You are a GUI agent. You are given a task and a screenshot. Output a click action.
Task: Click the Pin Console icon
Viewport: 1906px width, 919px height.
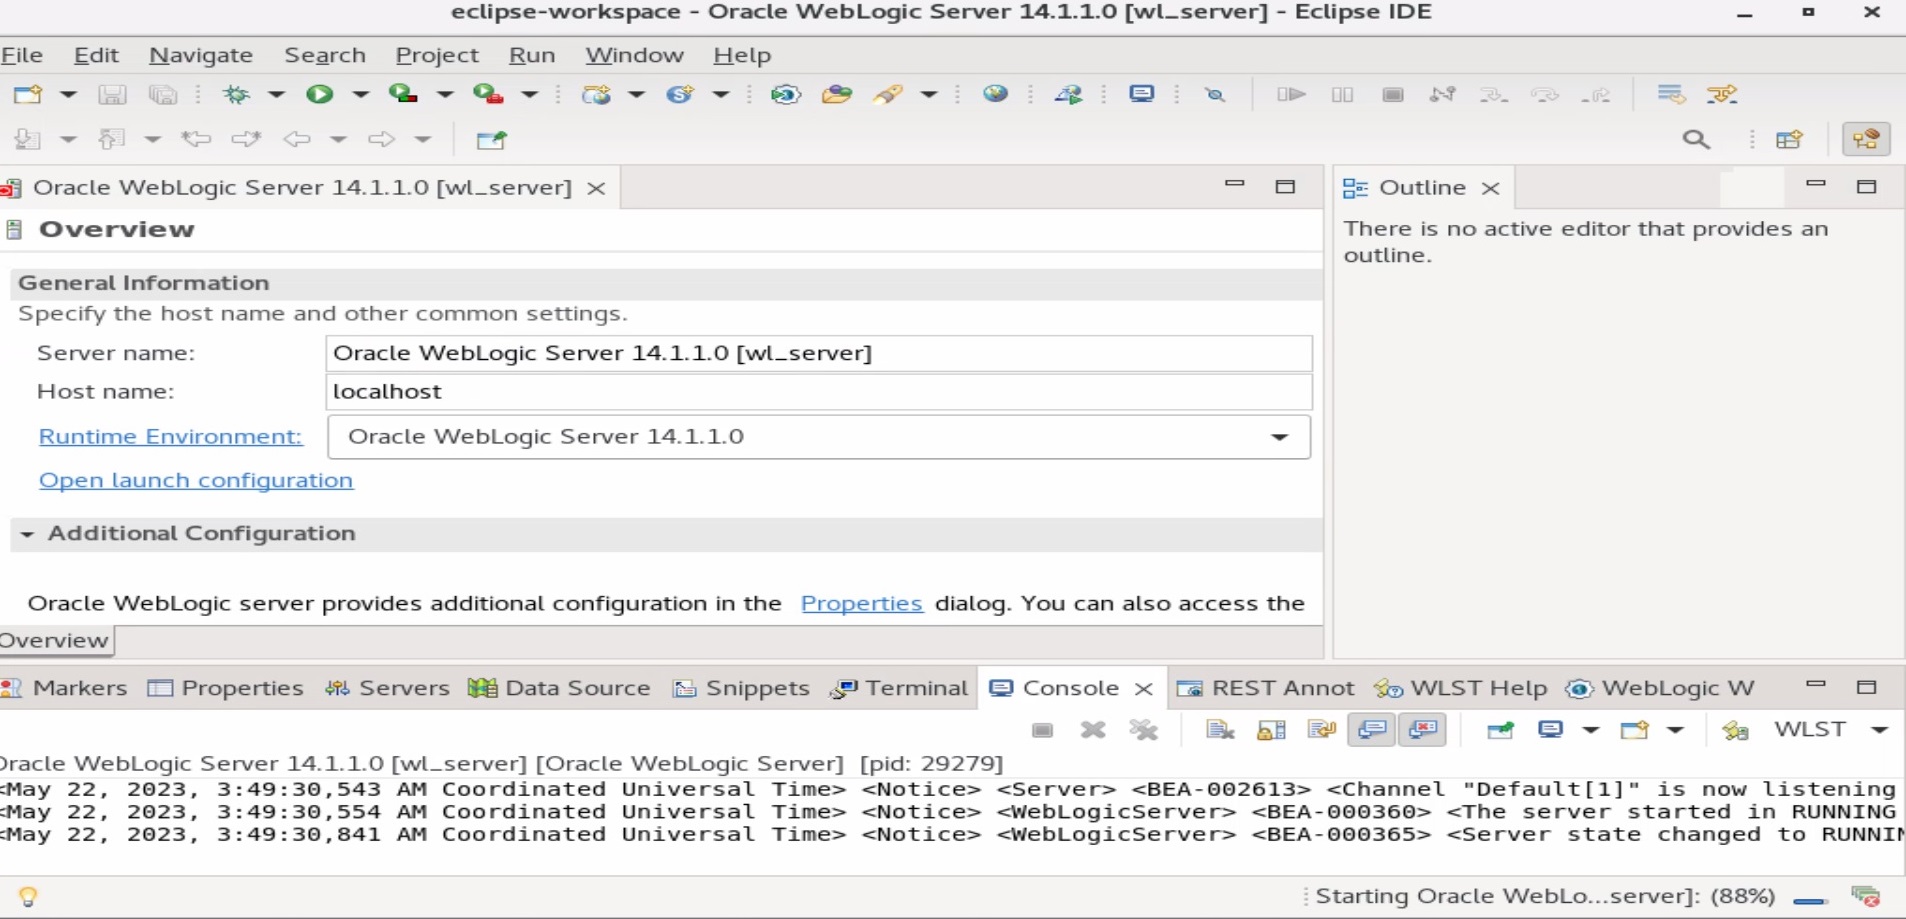tap(1500, 730)
